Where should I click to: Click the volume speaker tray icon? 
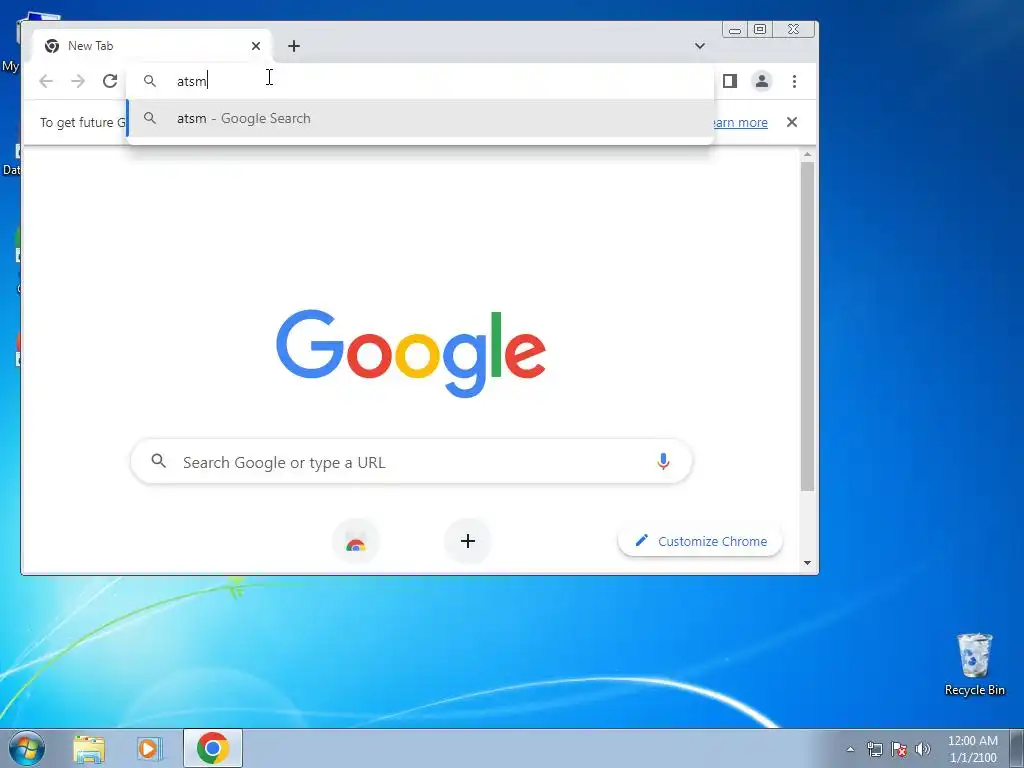923,749
